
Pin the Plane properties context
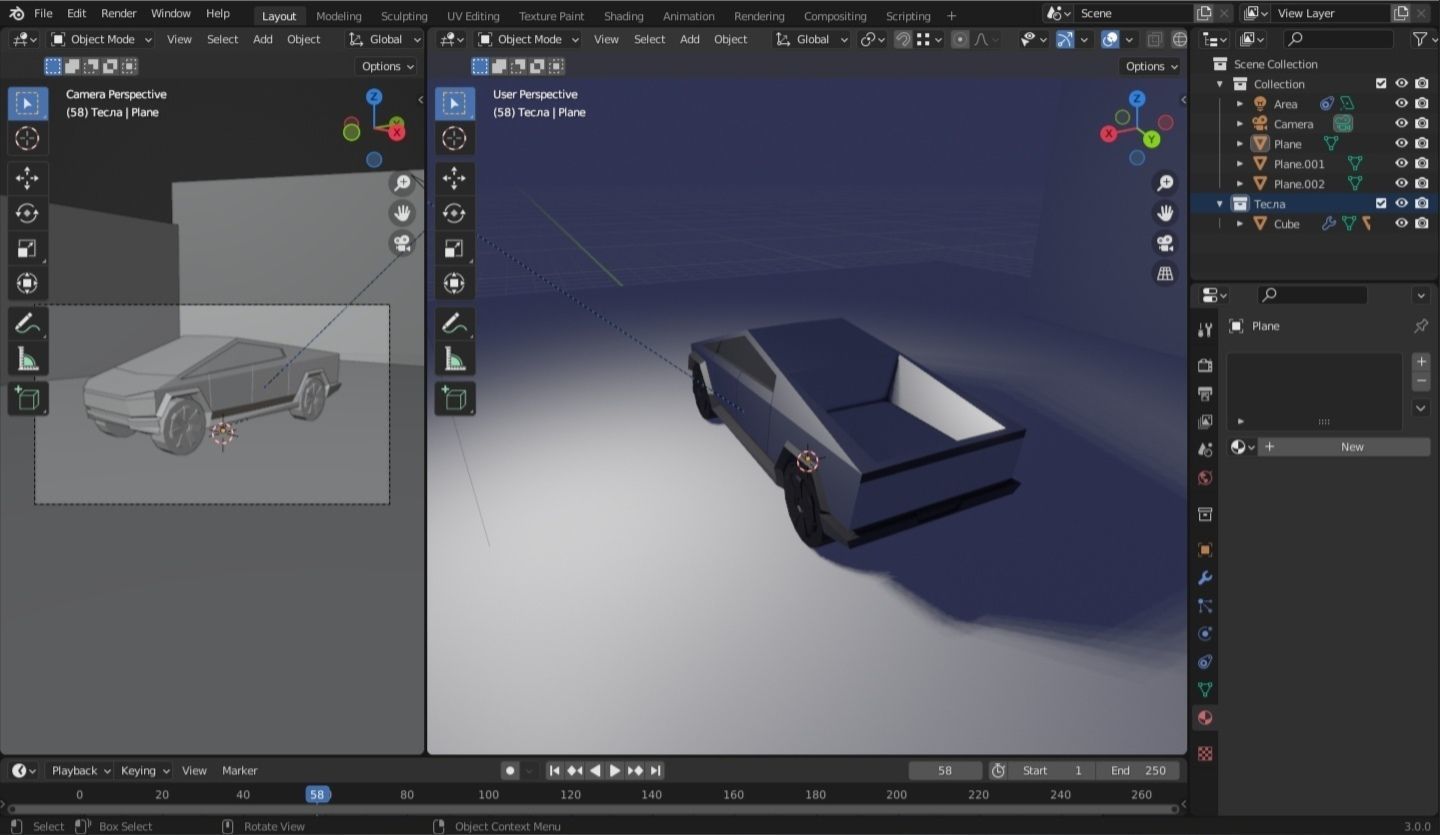coord(1421,326)
